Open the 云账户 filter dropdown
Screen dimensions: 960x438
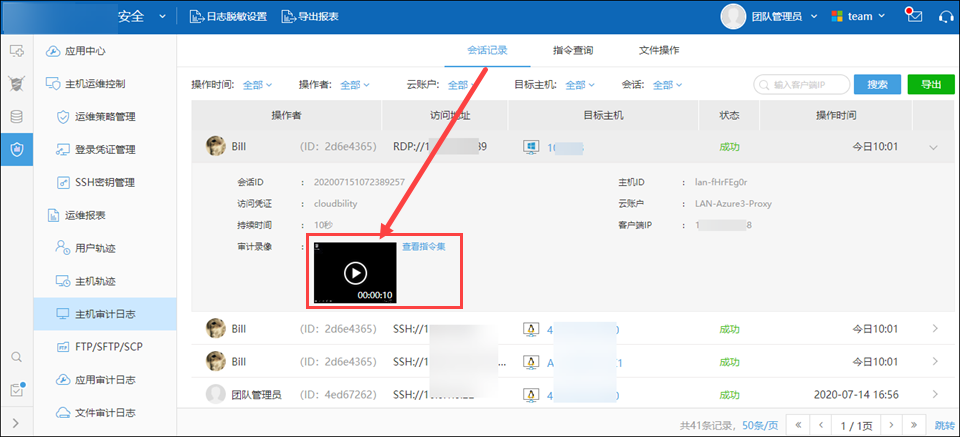click(x=462, y=85)
